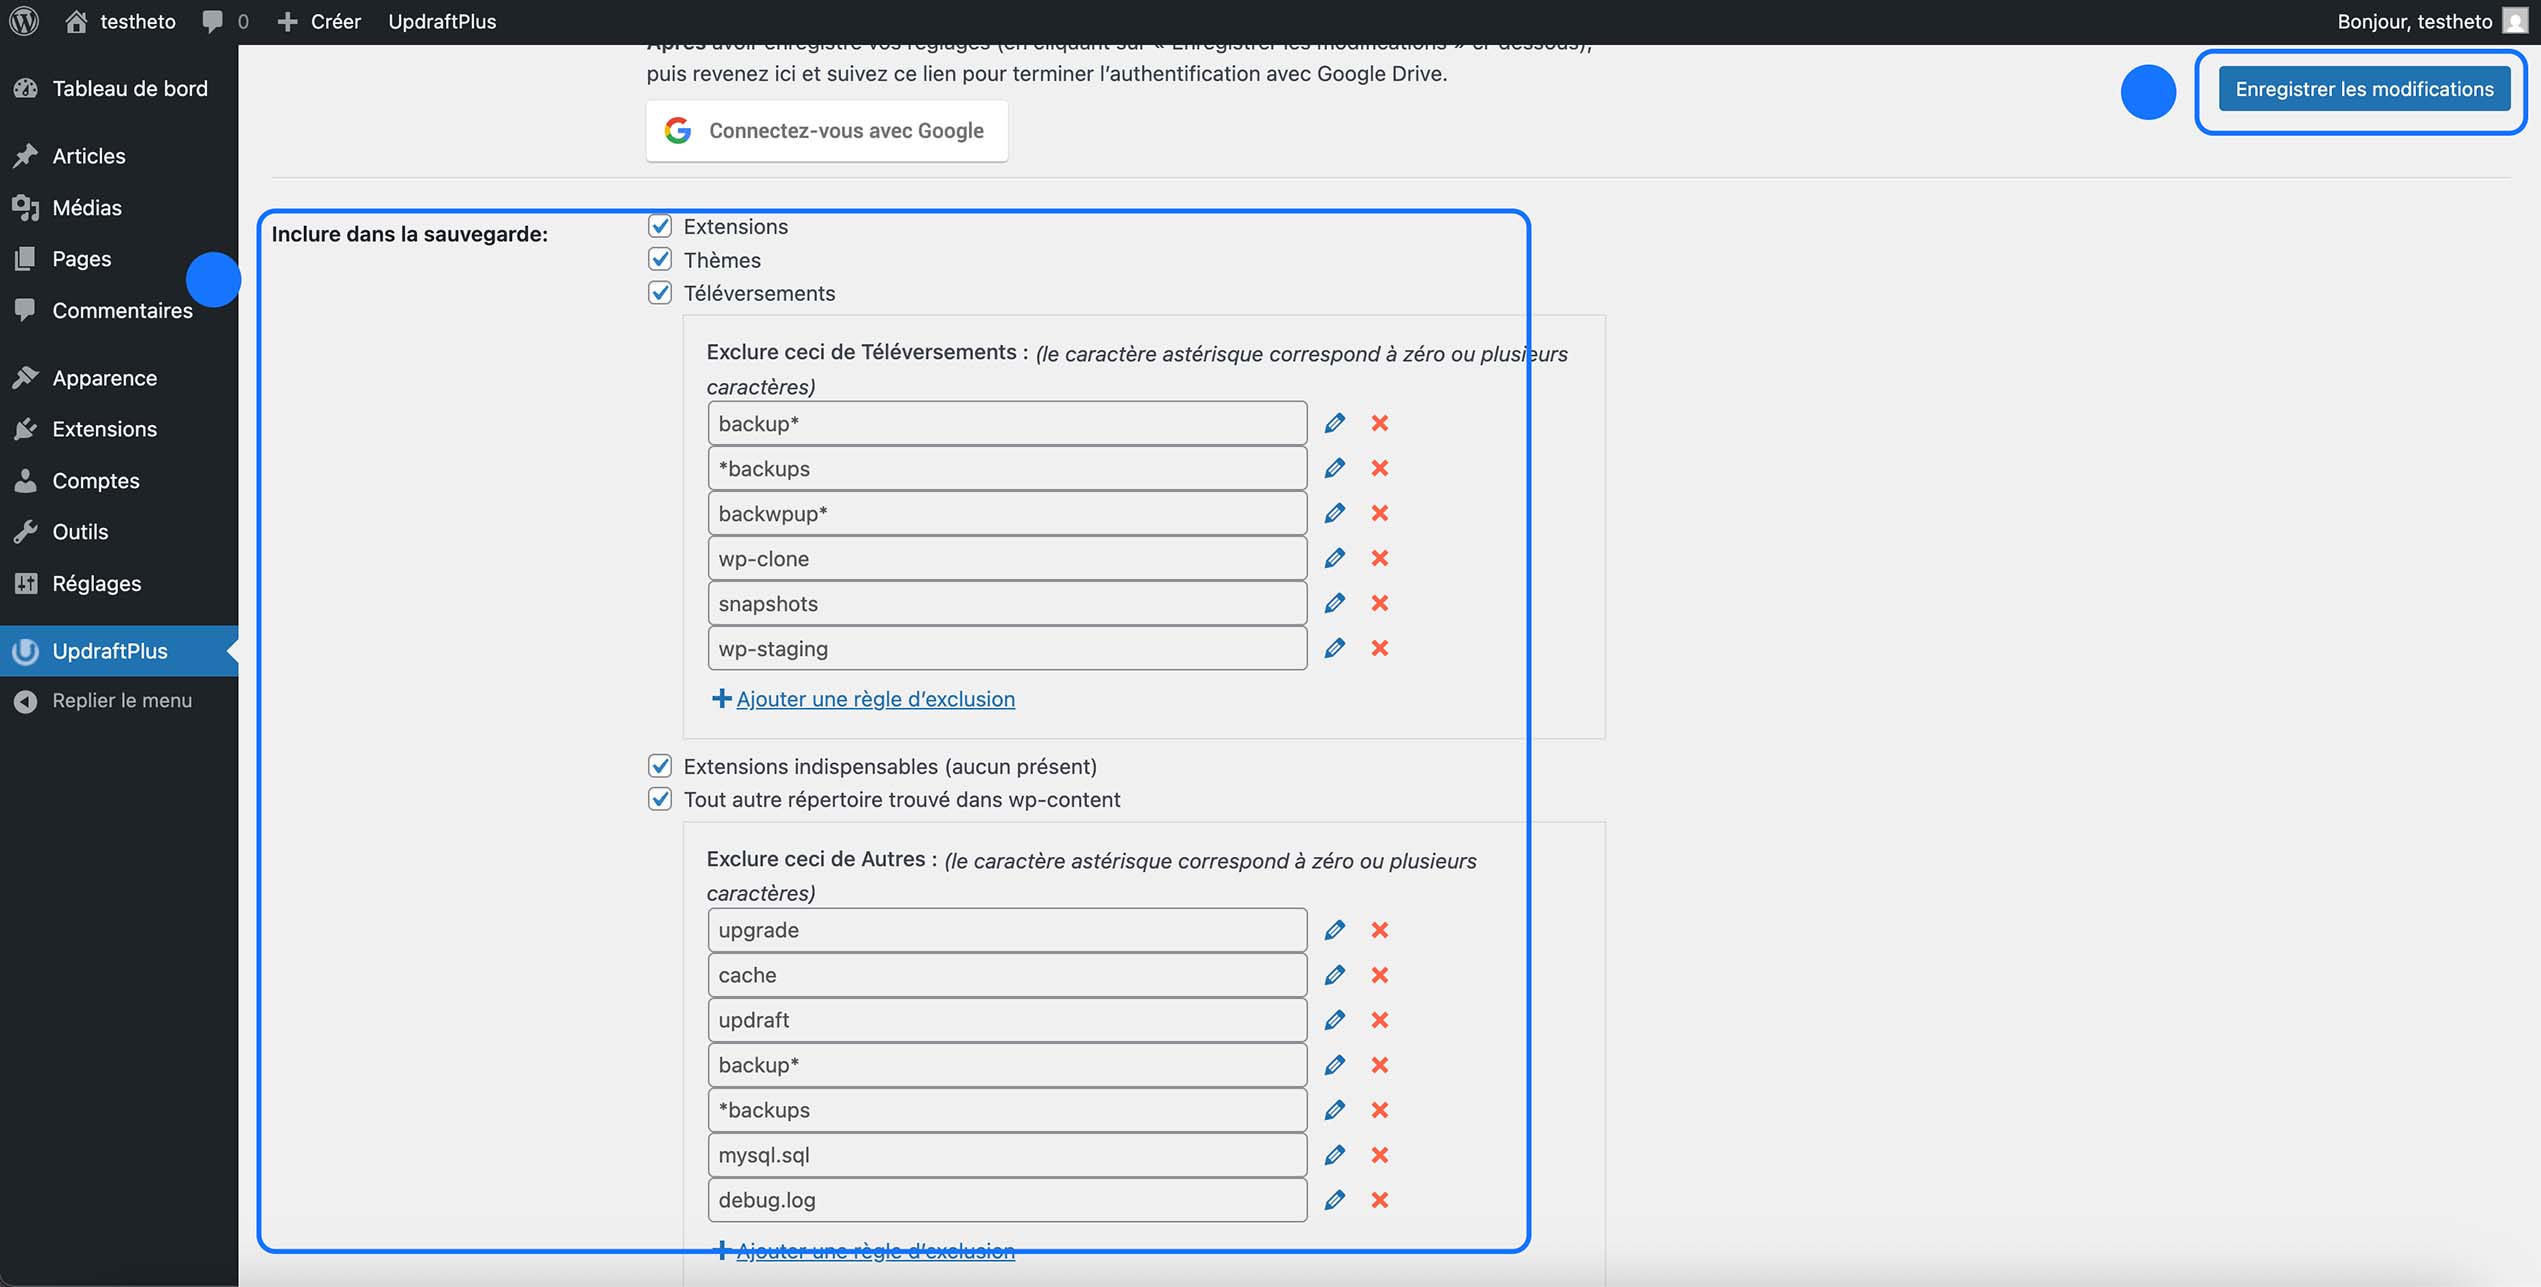Image resolution: width=2541 pixels, height=1287 pixels.
Task: Click inside the backup* exclusion input field
Action: click(x=1005, y=423)
